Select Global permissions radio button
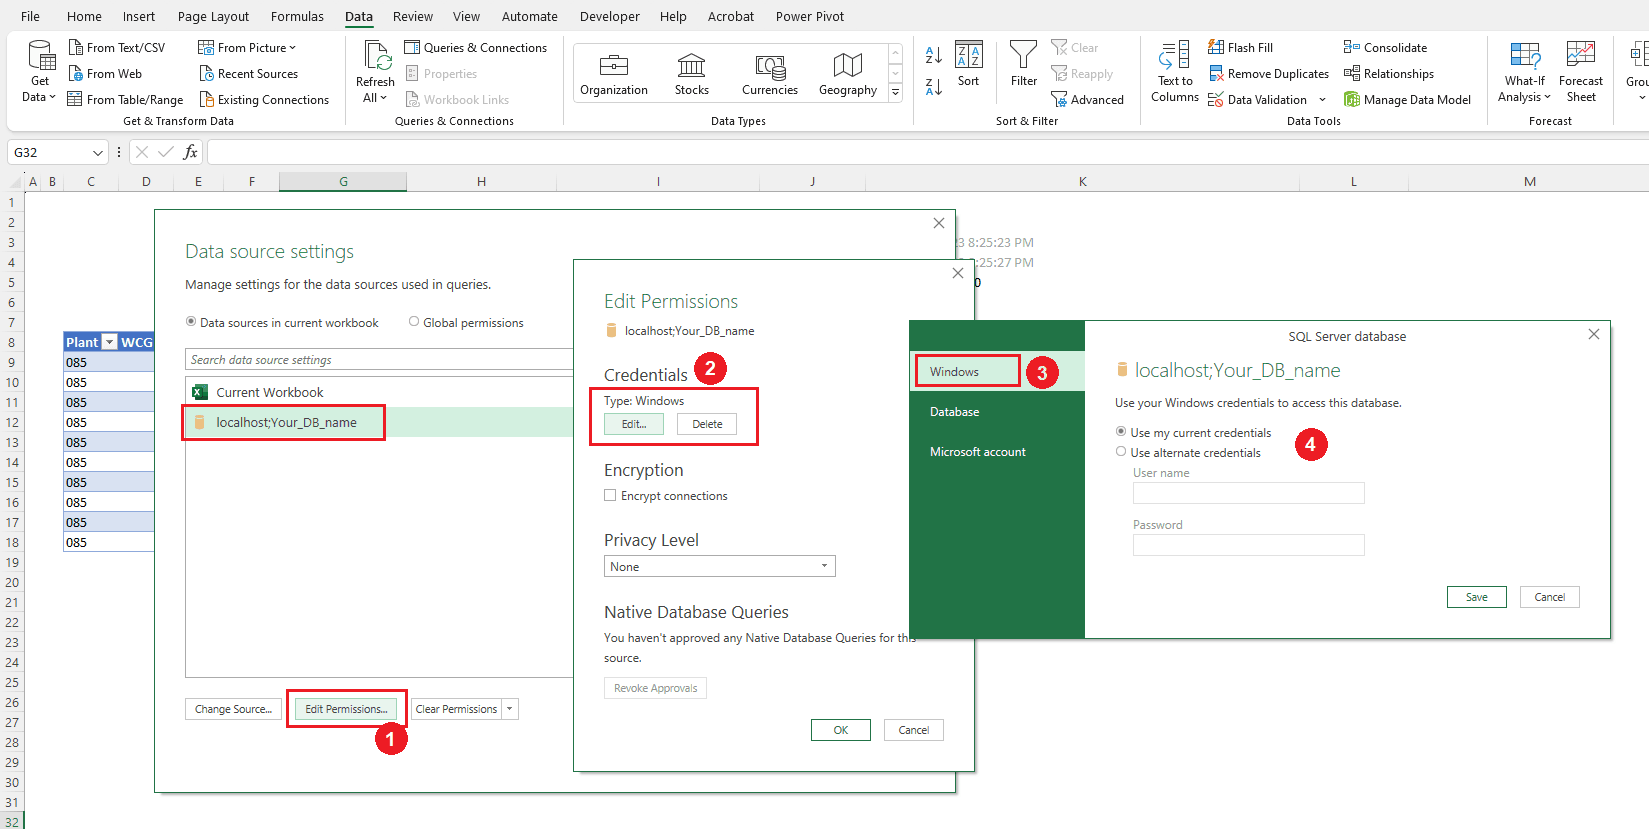1649x829 pixels. [x=414, y=322]
